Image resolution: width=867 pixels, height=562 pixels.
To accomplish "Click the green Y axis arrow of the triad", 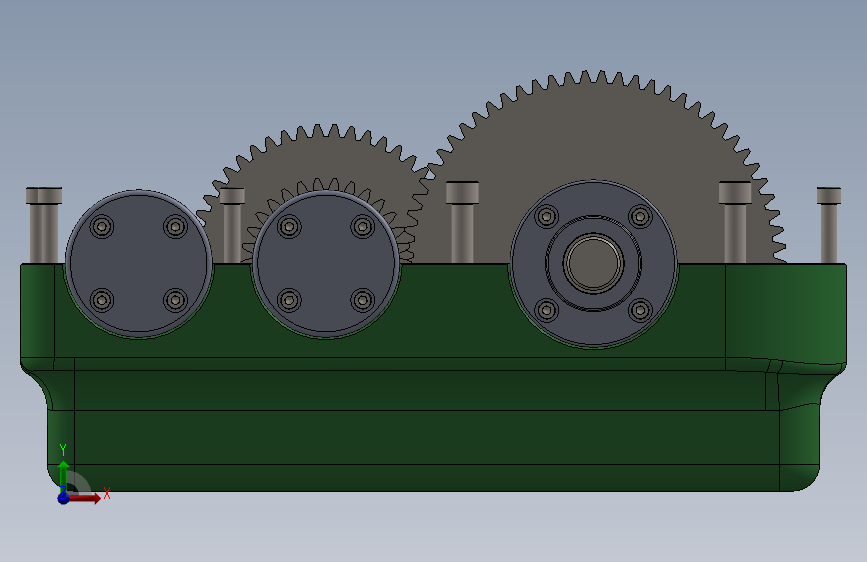I will click(x=64, y=475).
